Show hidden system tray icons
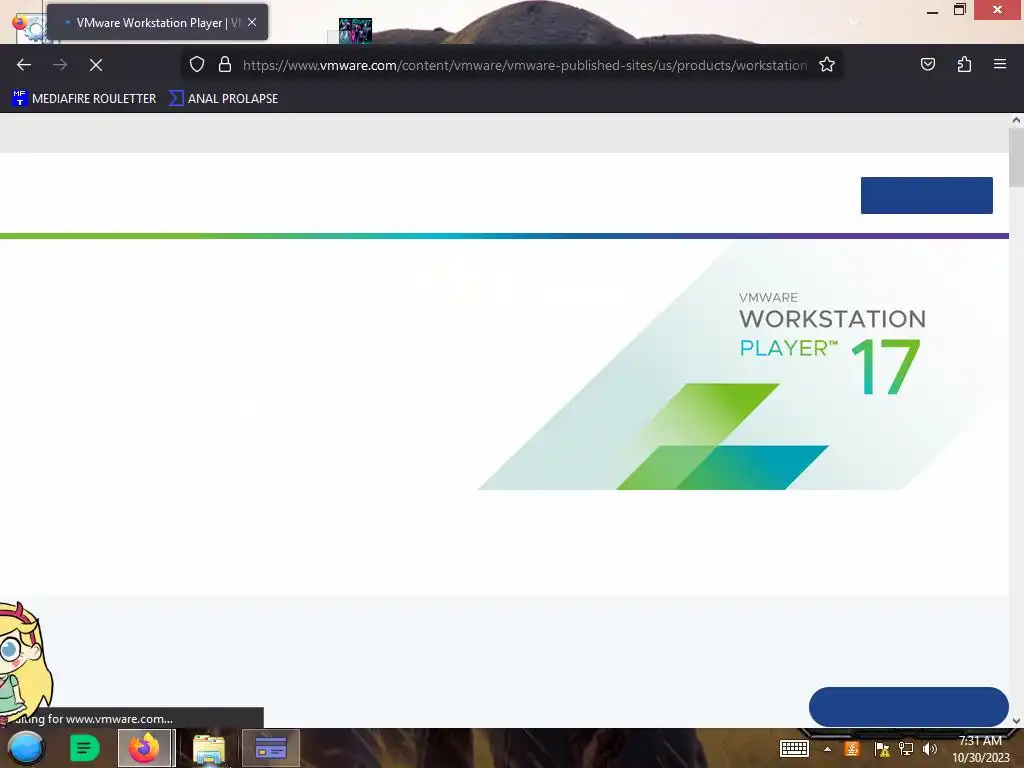Image resolution: width=1024 pixels, height=768 pixels. point(827,749)
